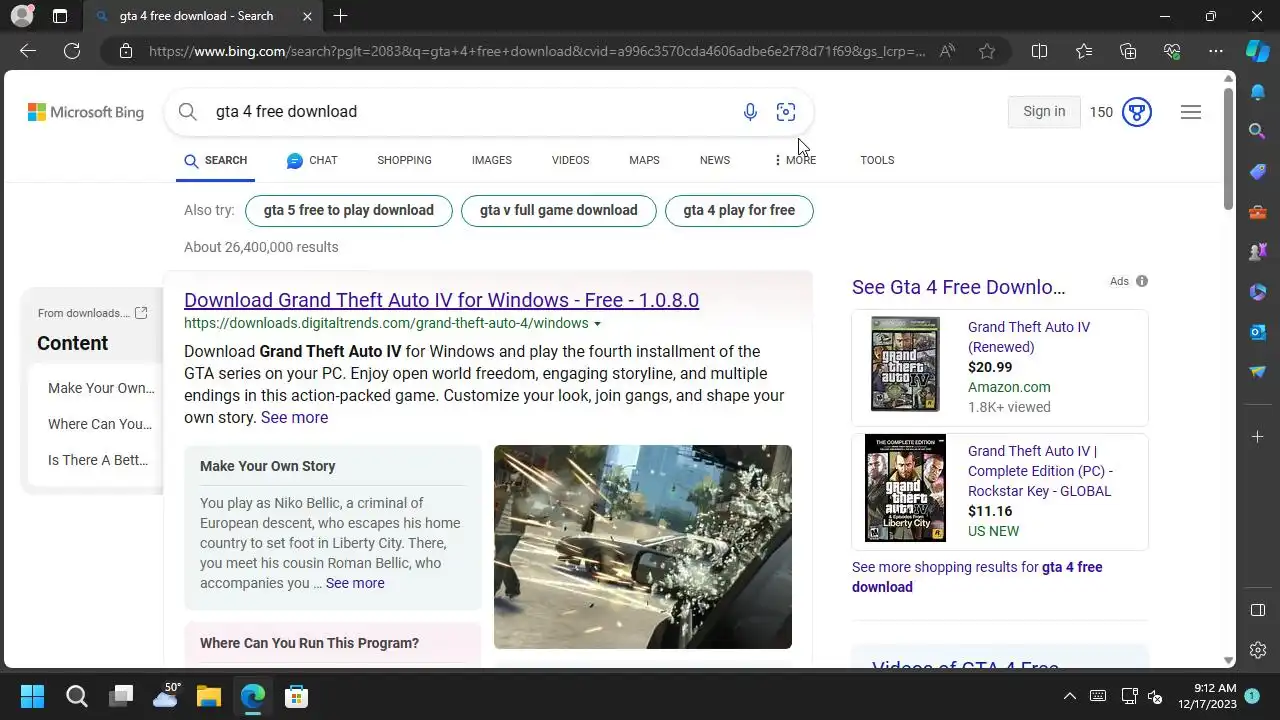Open Microsoft Store from the taskbar
Screen dimensions: 1280x720
tap(296, 696)
